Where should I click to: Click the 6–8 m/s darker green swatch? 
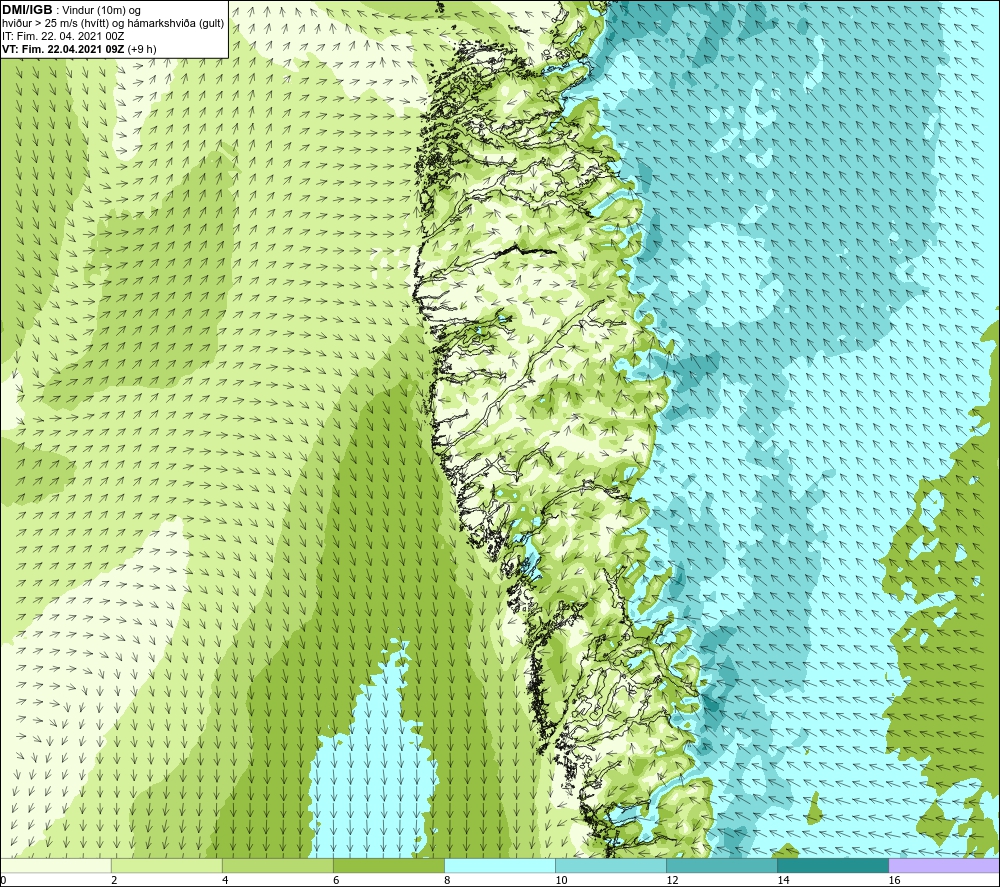point(389,866)
